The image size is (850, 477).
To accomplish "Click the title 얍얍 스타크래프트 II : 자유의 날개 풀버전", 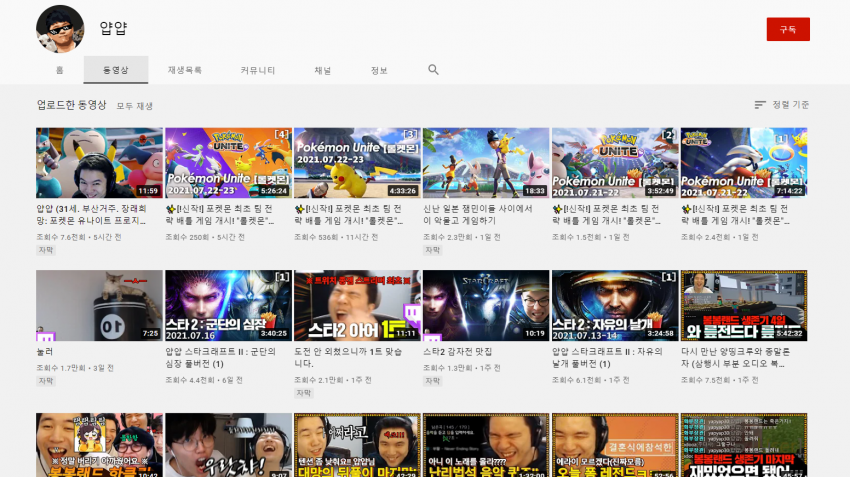I will [x=607, y=358].
